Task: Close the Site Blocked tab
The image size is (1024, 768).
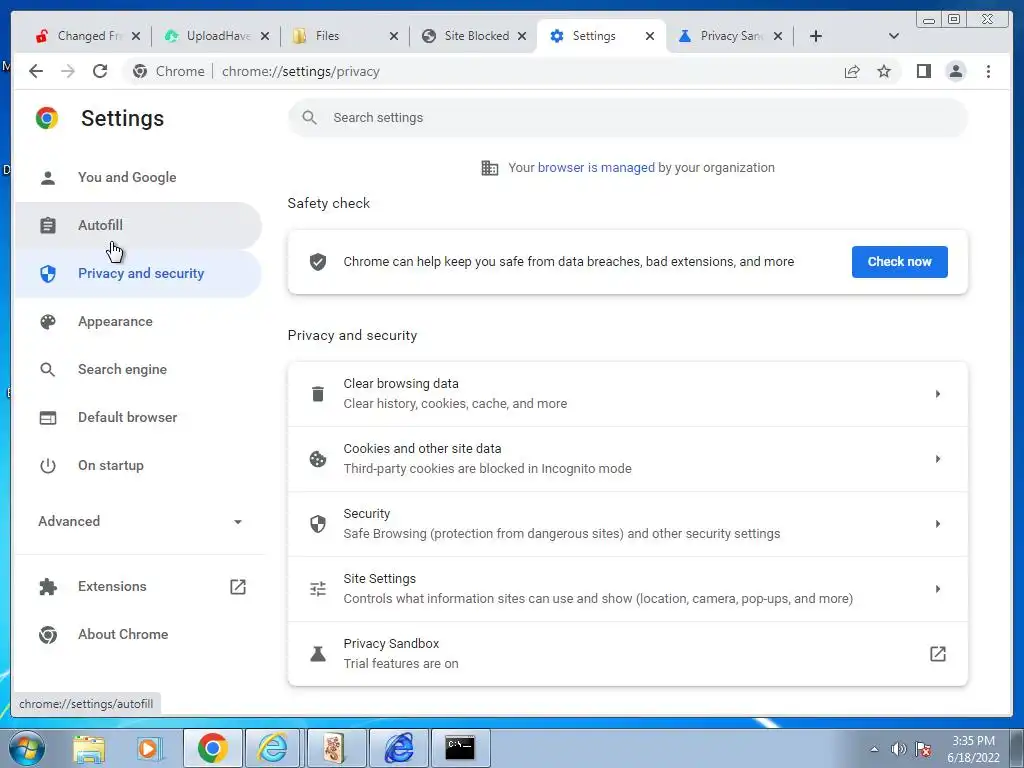Action: (x=522, y=36)
